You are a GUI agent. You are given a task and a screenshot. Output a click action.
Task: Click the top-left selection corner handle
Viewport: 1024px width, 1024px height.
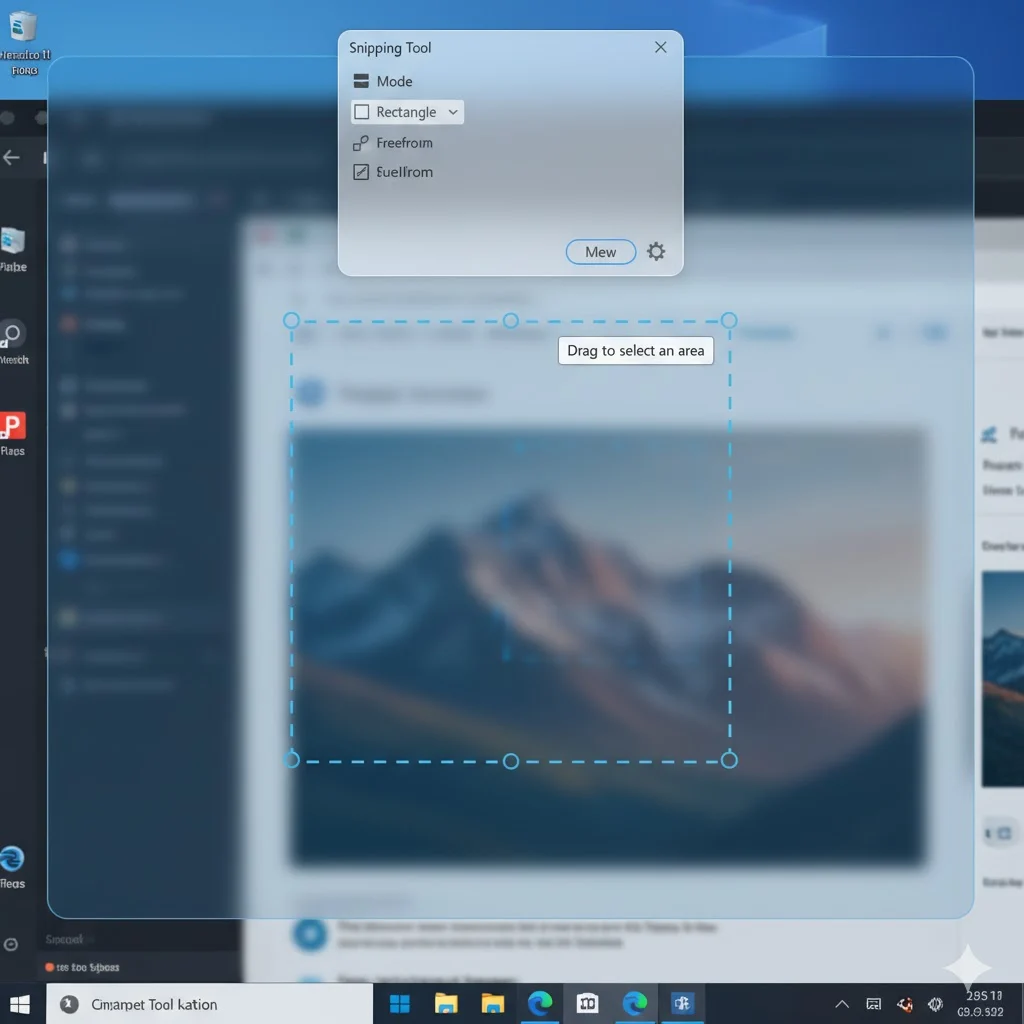(292, 321)
